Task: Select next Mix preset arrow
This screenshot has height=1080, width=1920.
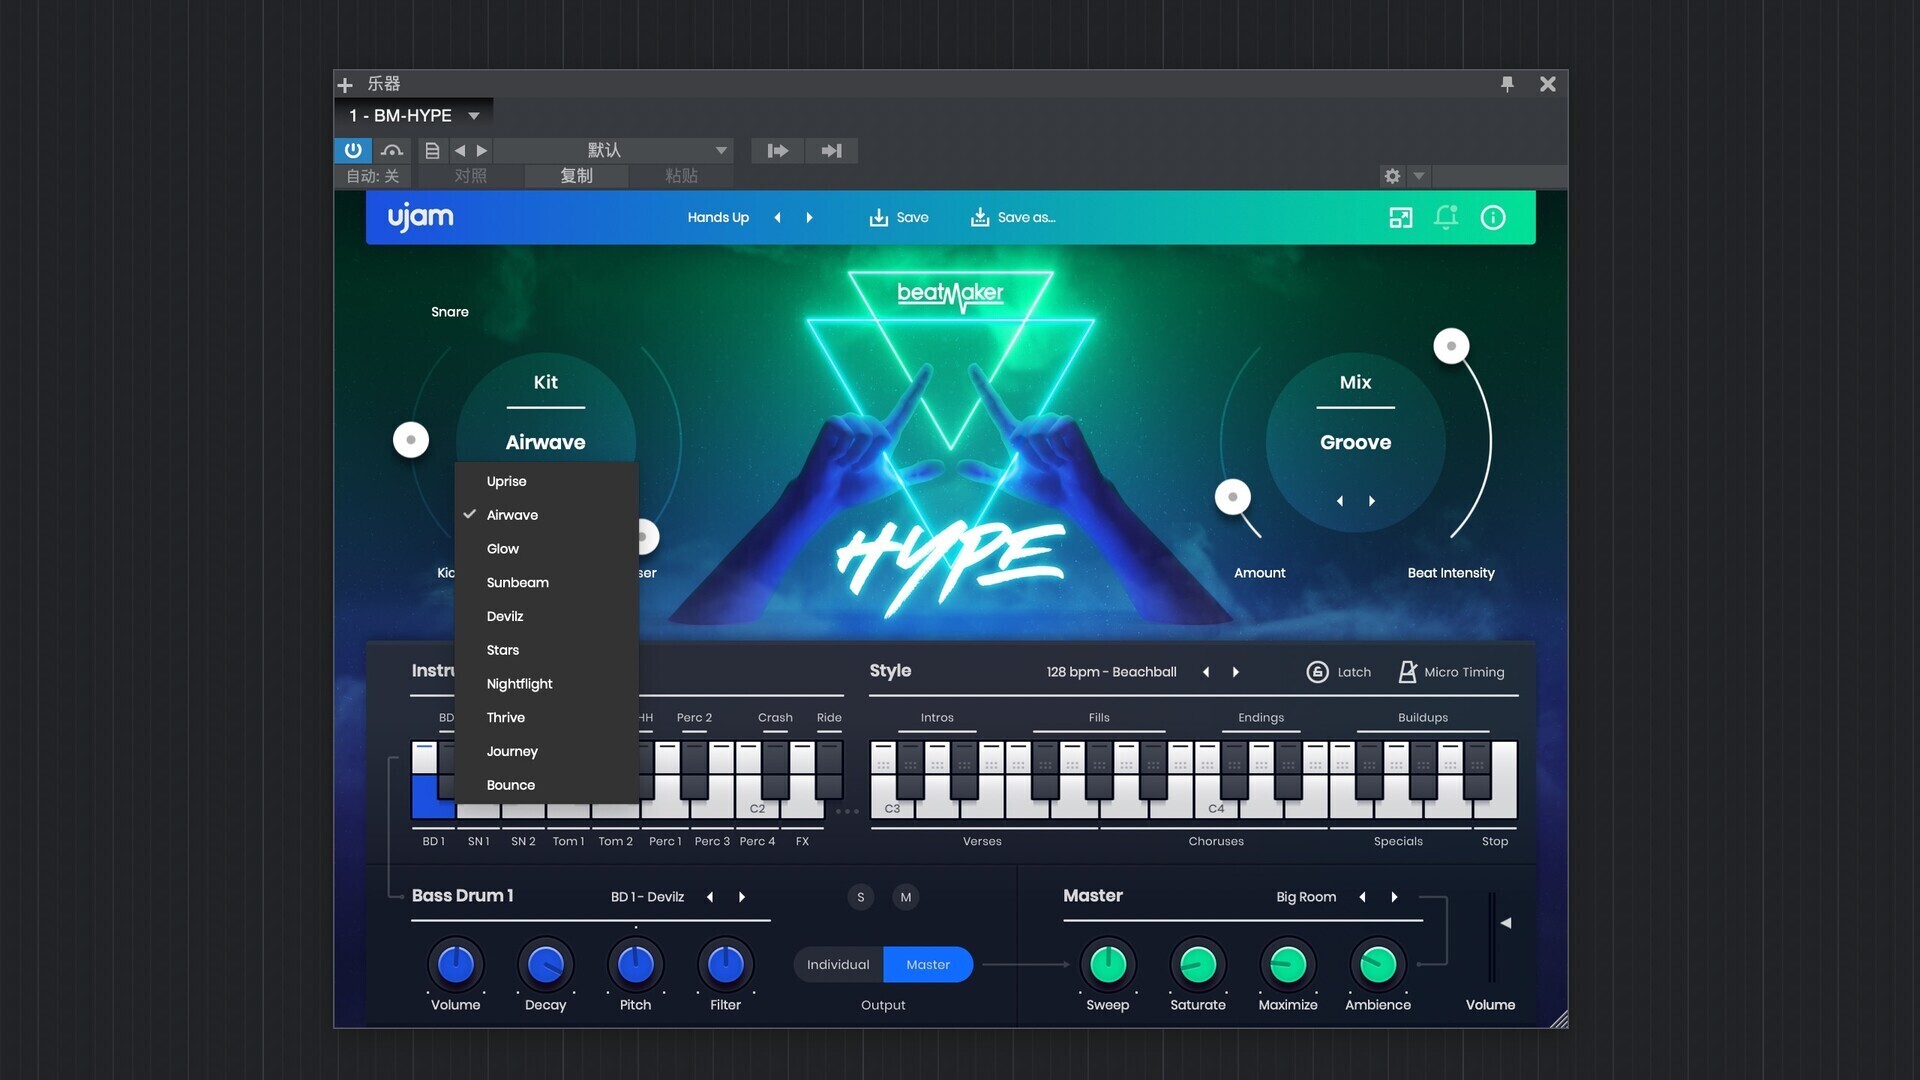Action: (x=1372, y=501)
